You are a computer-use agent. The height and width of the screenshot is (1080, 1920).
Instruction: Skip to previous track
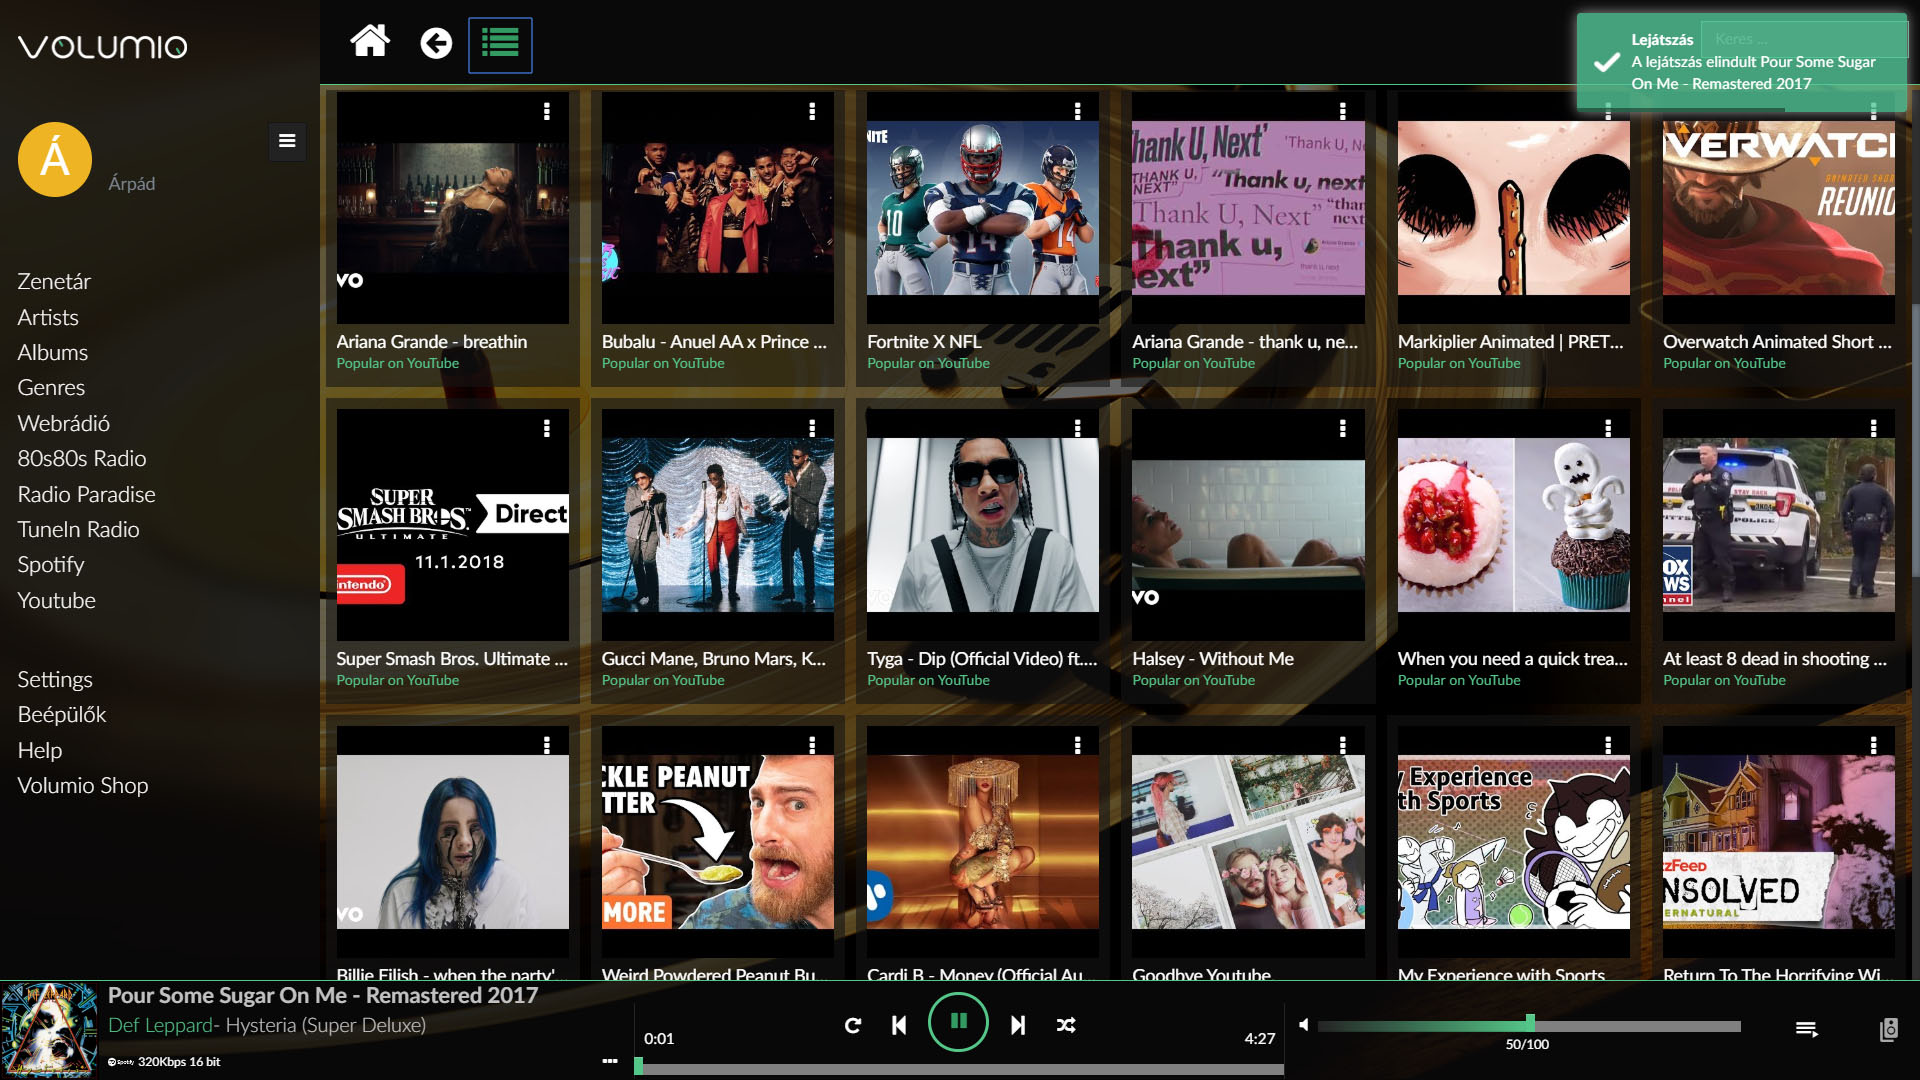[x=899, y=1025]
